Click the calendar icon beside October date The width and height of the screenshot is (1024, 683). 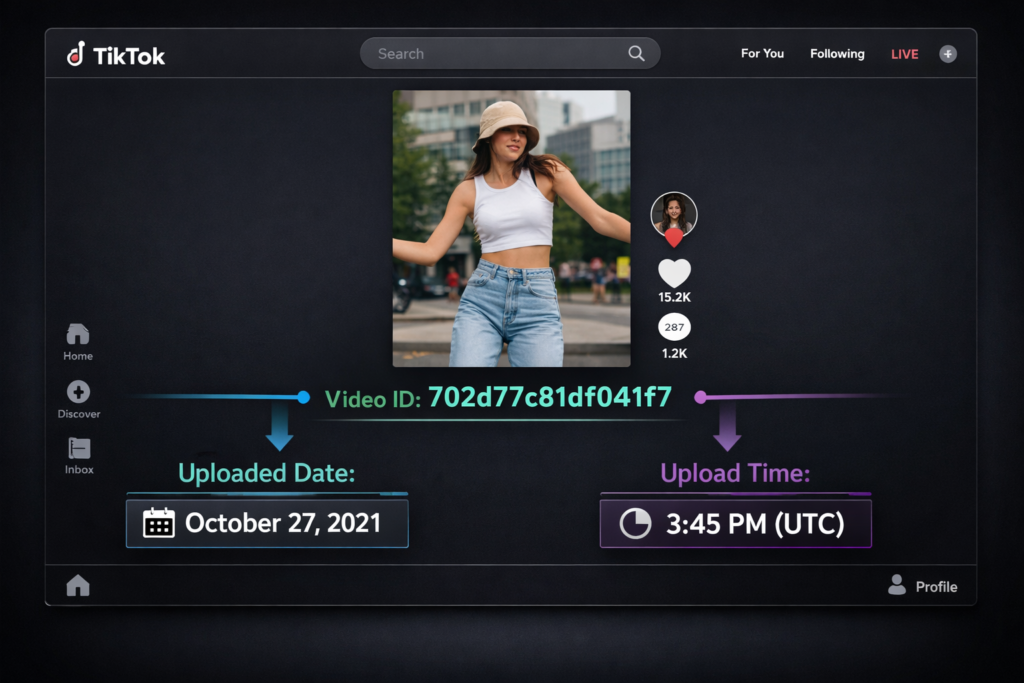coord(159,523)
